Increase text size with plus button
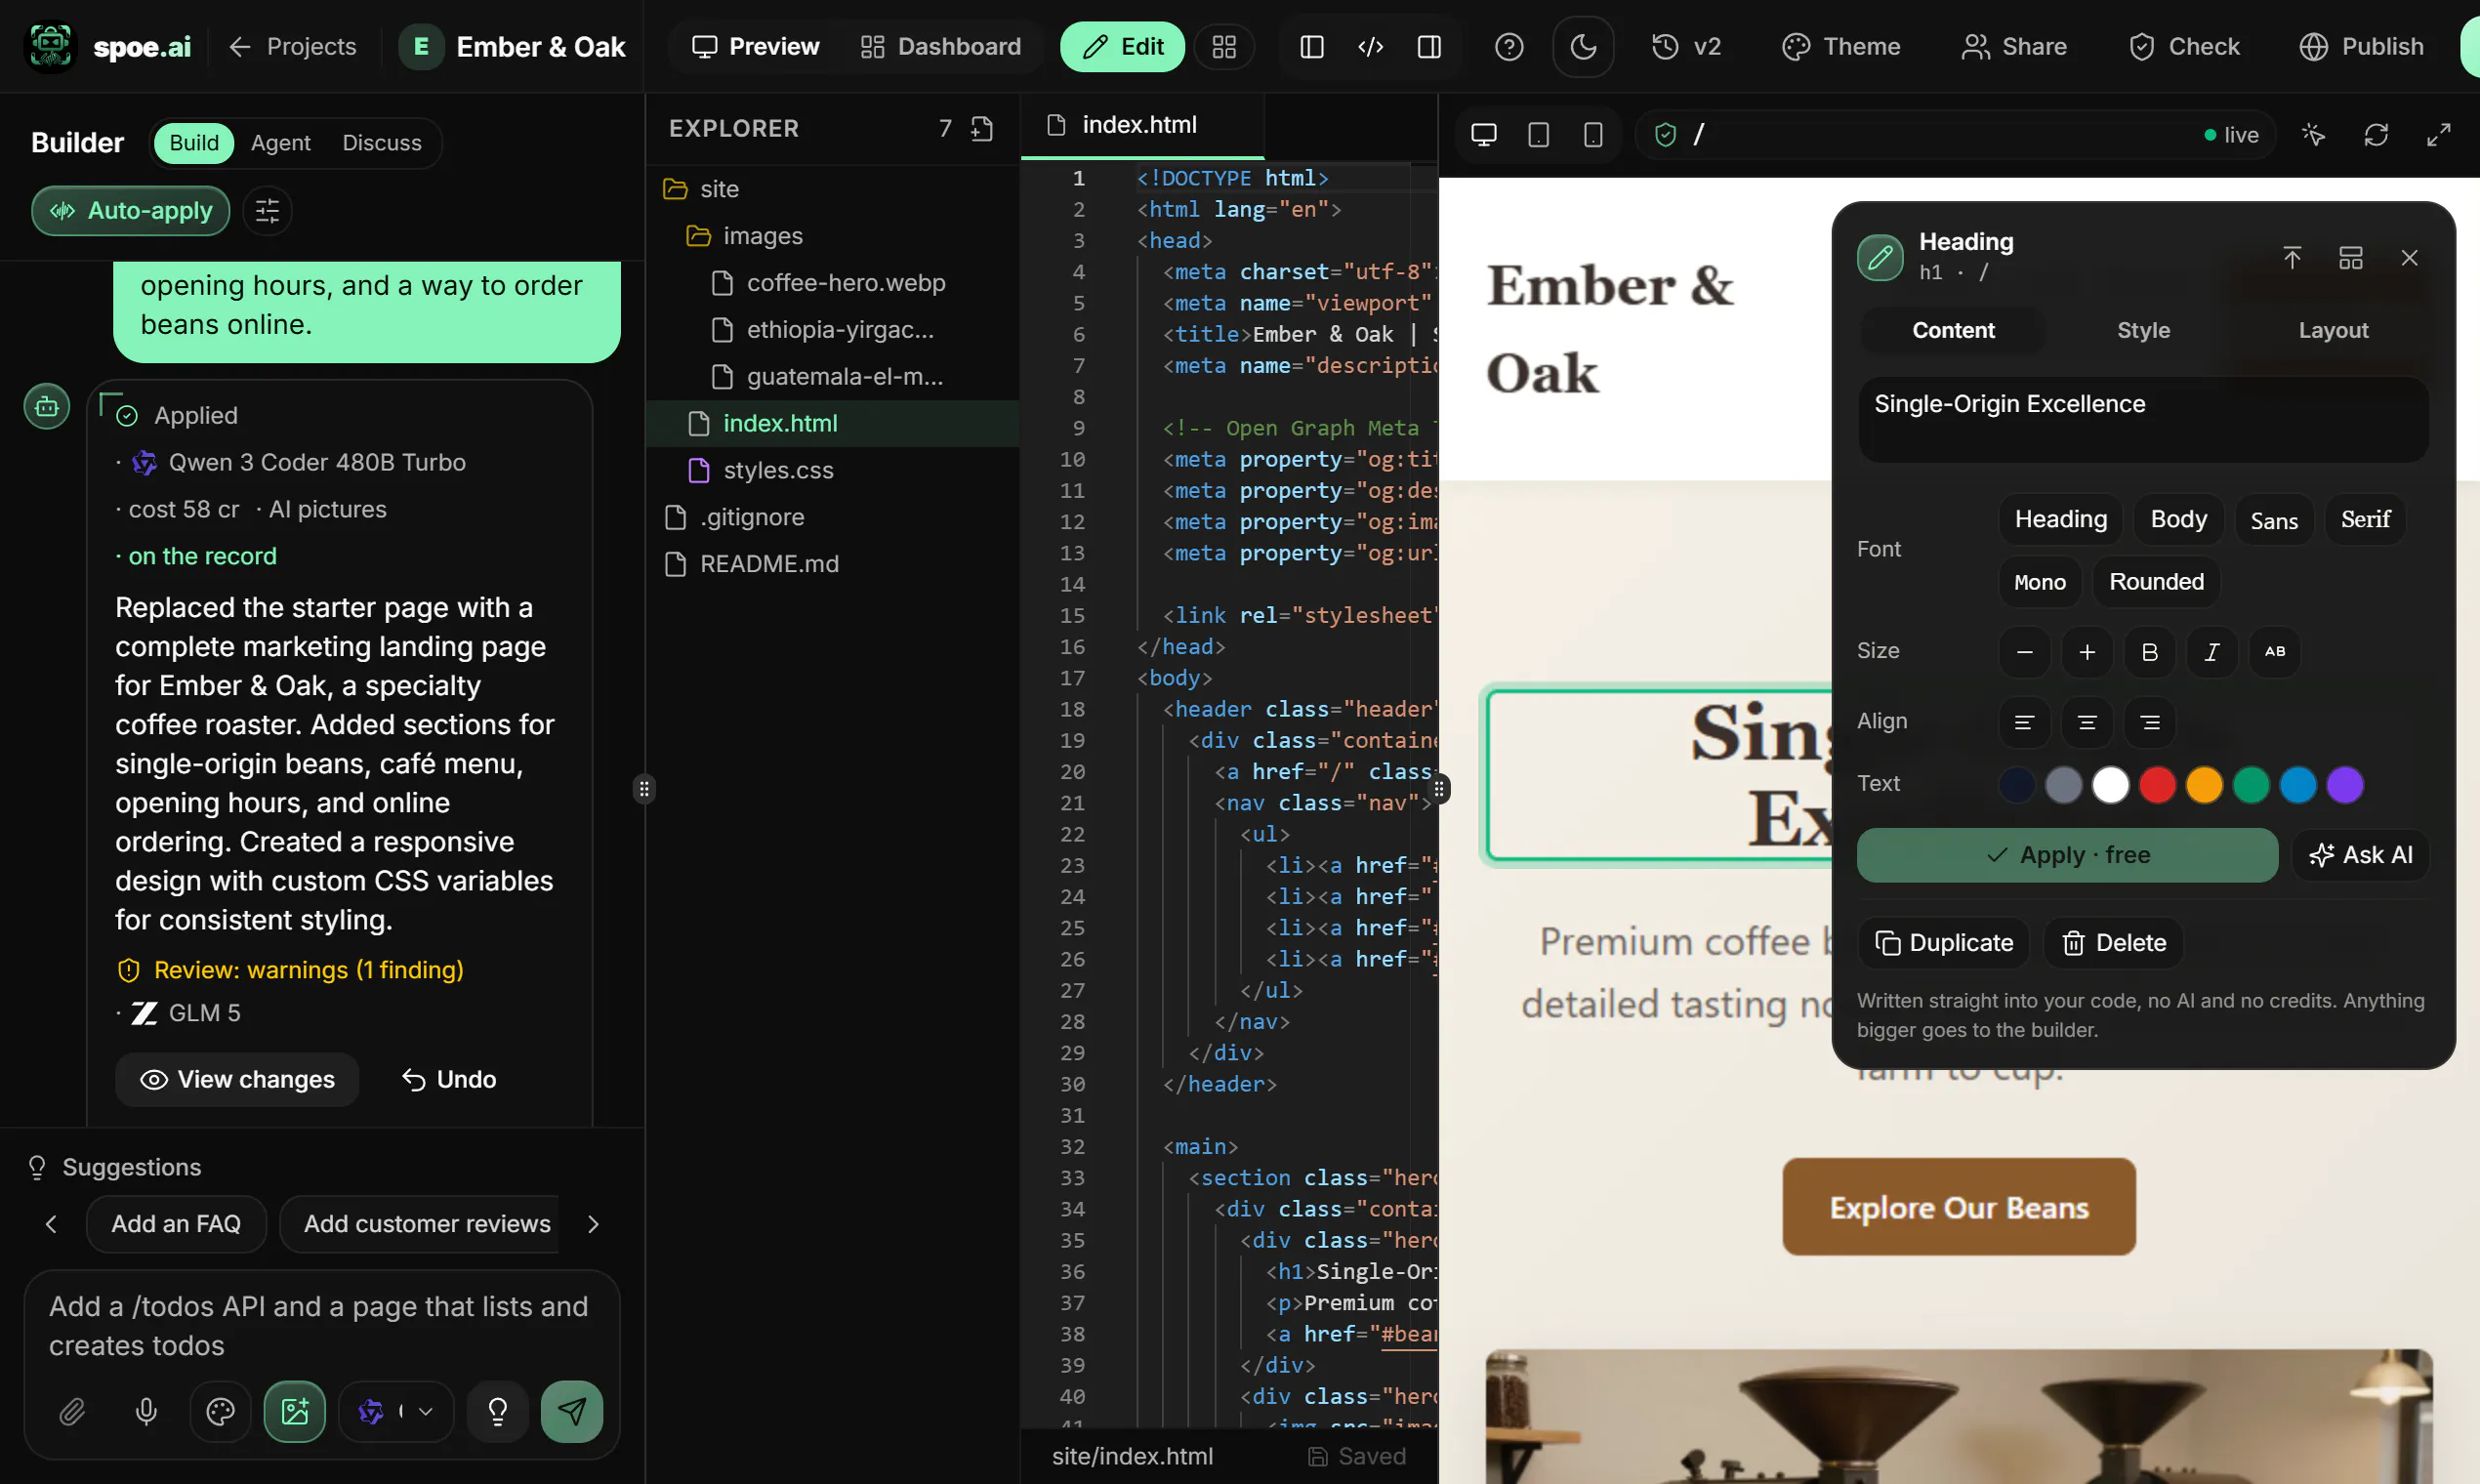2480x1484 pixels. [x=2087, y=652]
